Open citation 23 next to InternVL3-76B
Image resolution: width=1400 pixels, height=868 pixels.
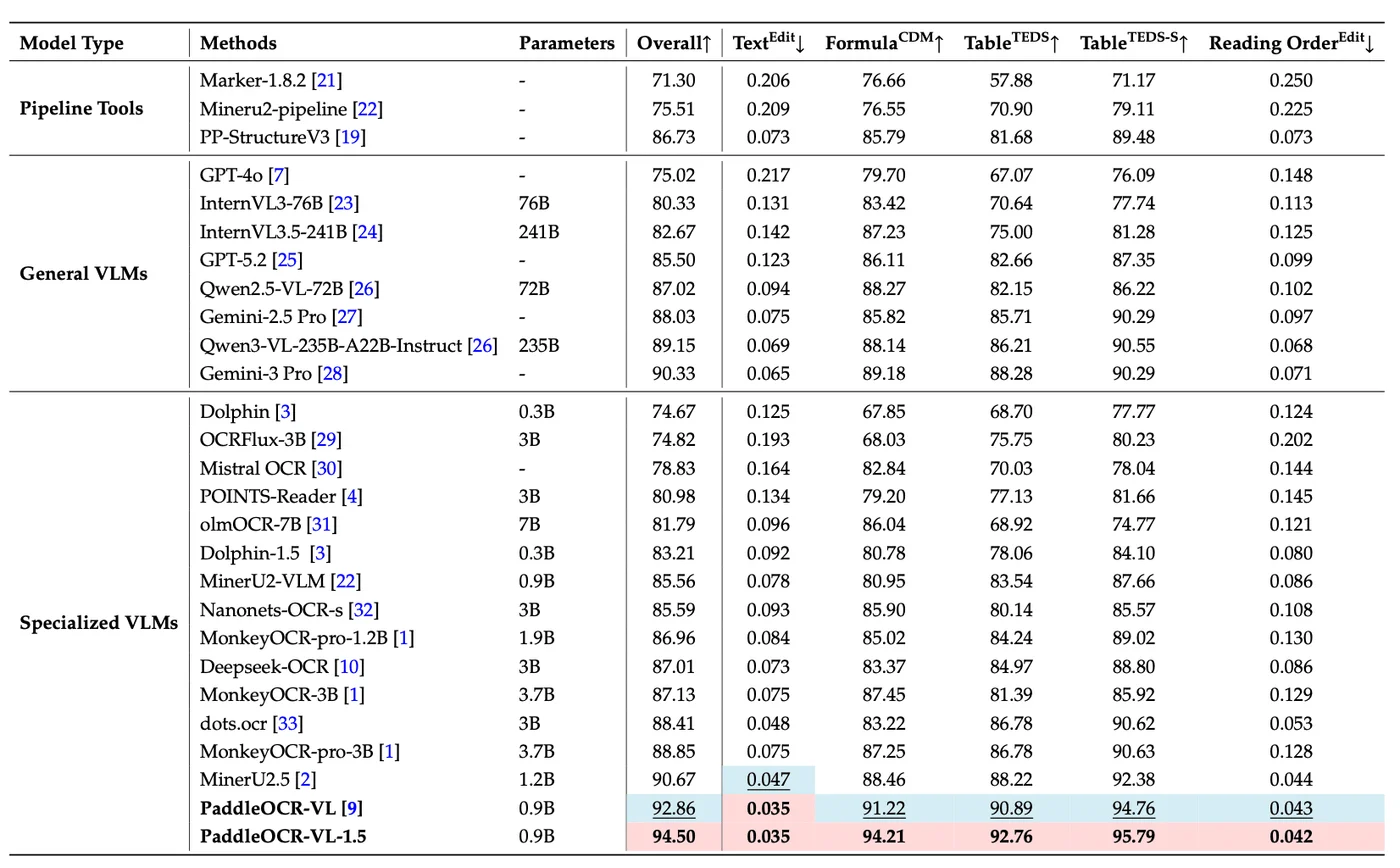345,204
